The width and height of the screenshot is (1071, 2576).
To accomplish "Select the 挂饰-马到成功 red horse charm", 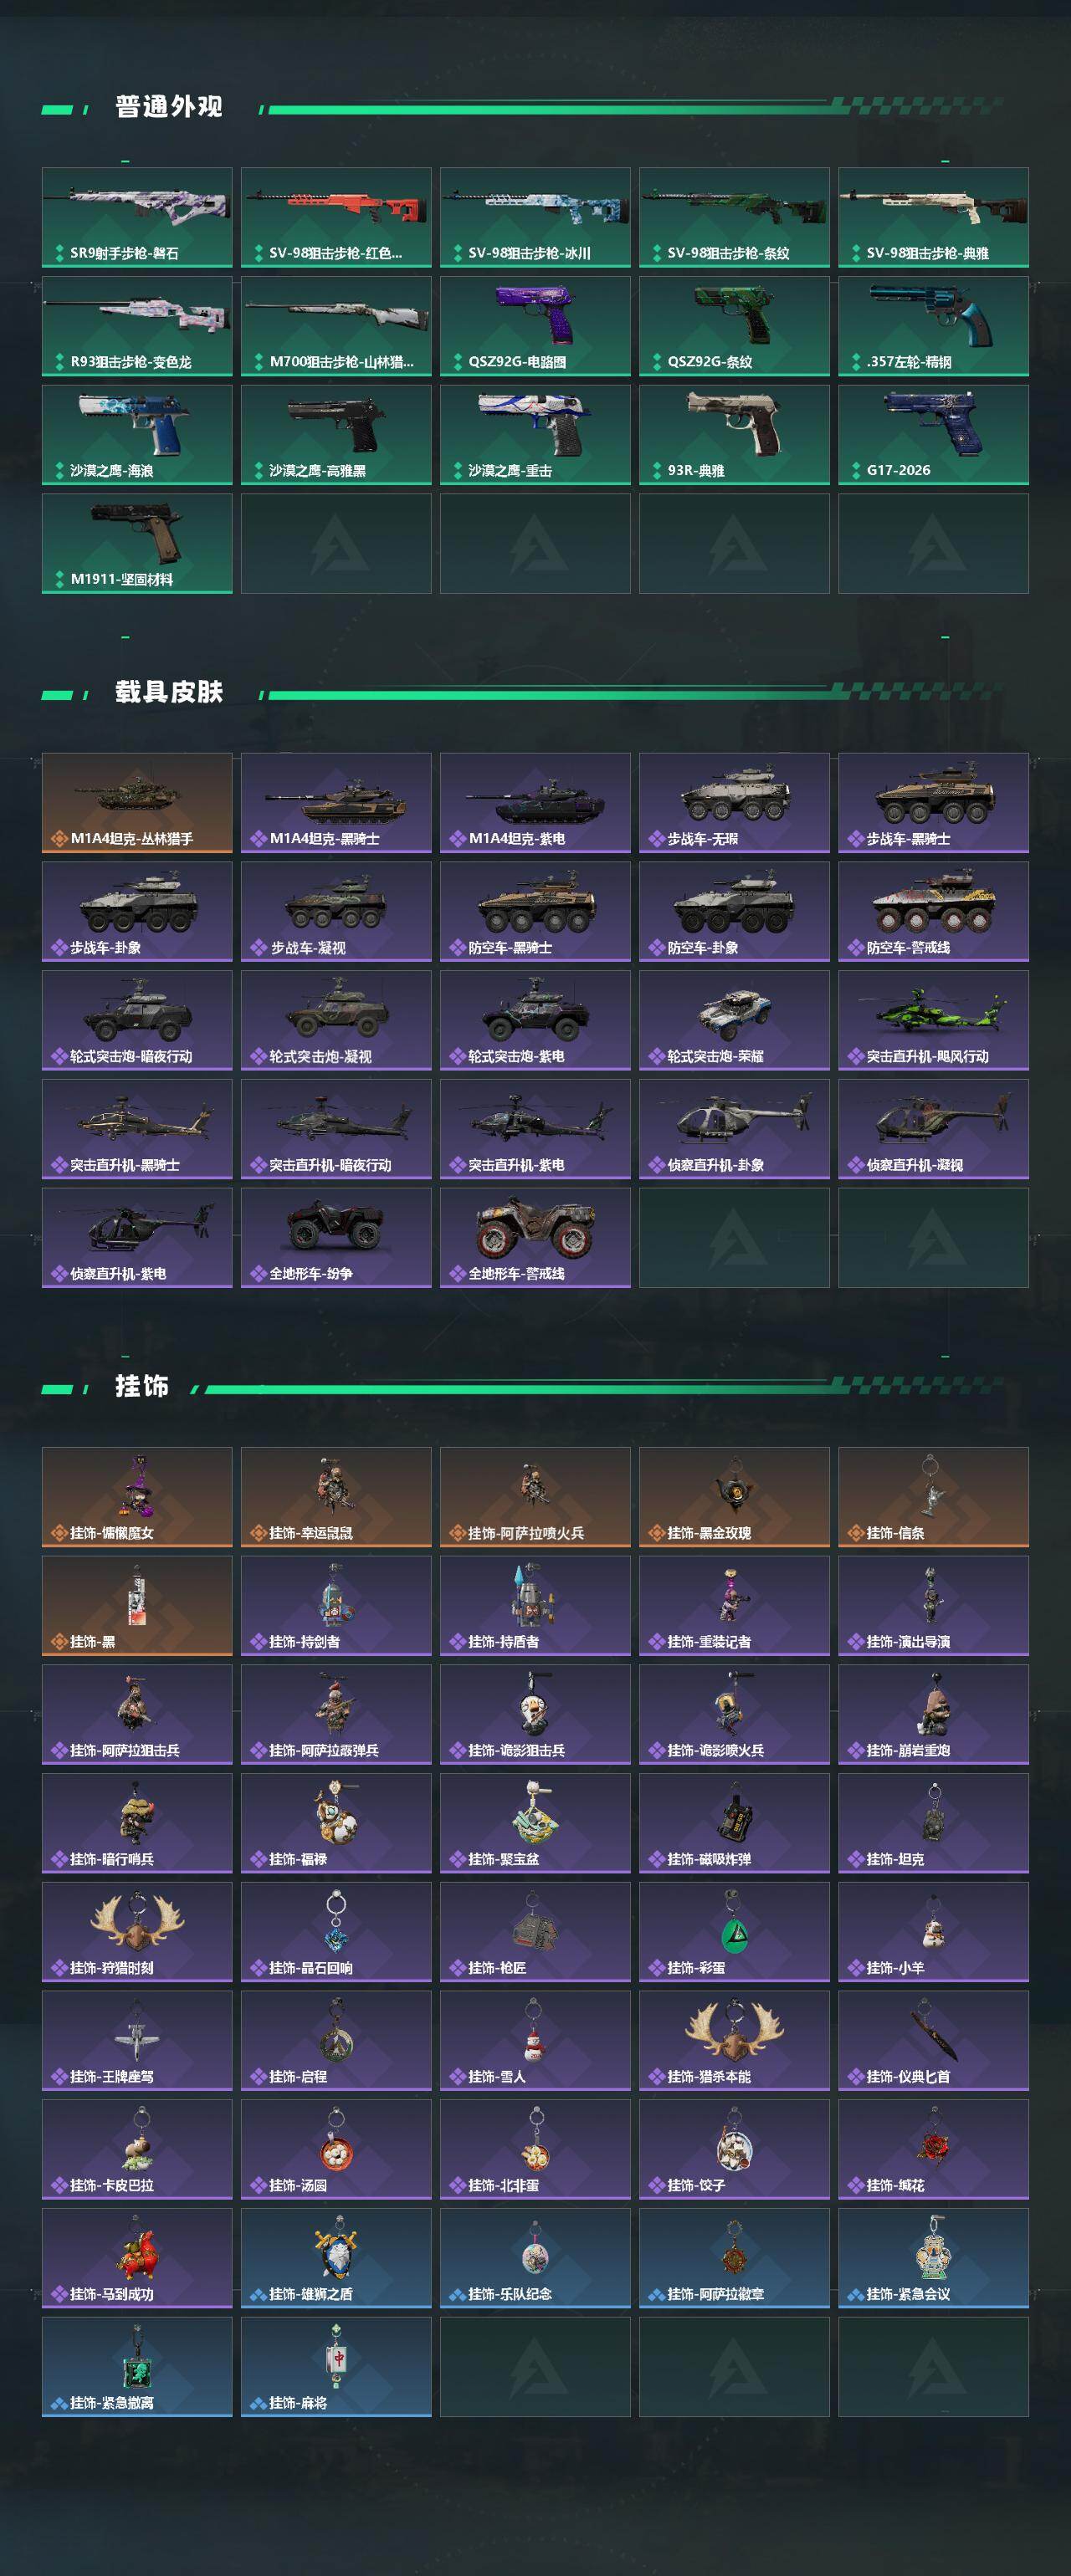I will (137, 2257).
